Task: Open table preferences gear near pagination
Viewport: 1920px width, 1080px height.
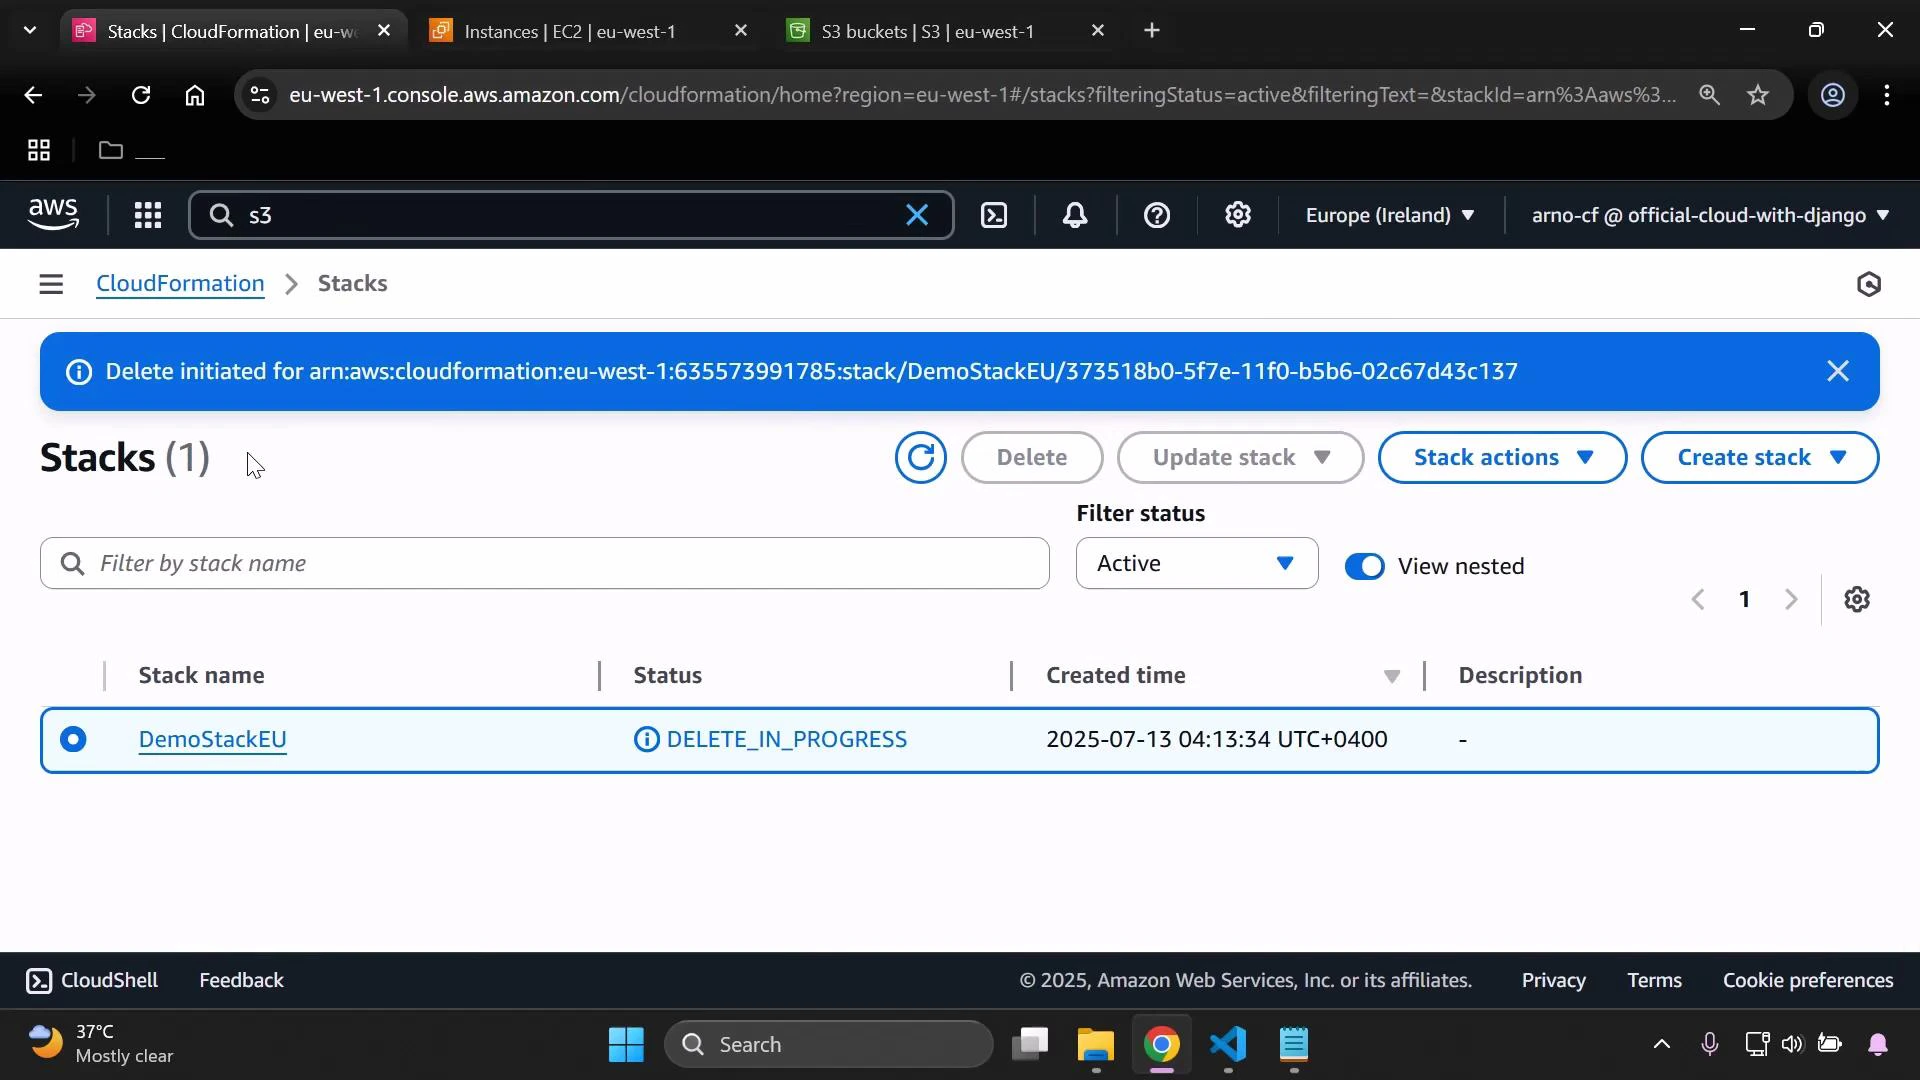Action: (1857, 599)
